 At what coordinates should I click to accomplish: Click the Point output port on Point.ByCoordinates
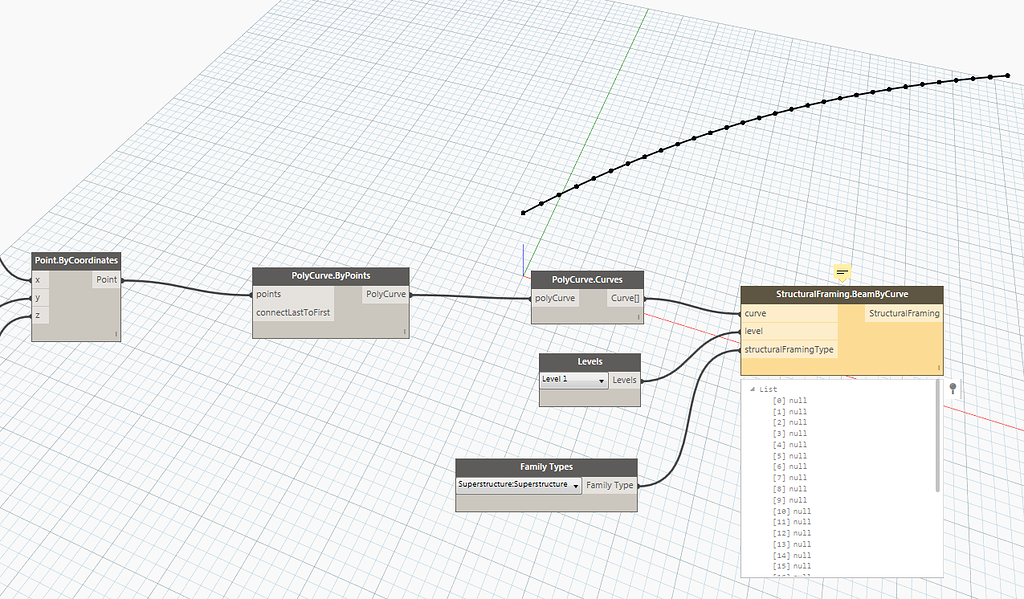click(106, 279)
